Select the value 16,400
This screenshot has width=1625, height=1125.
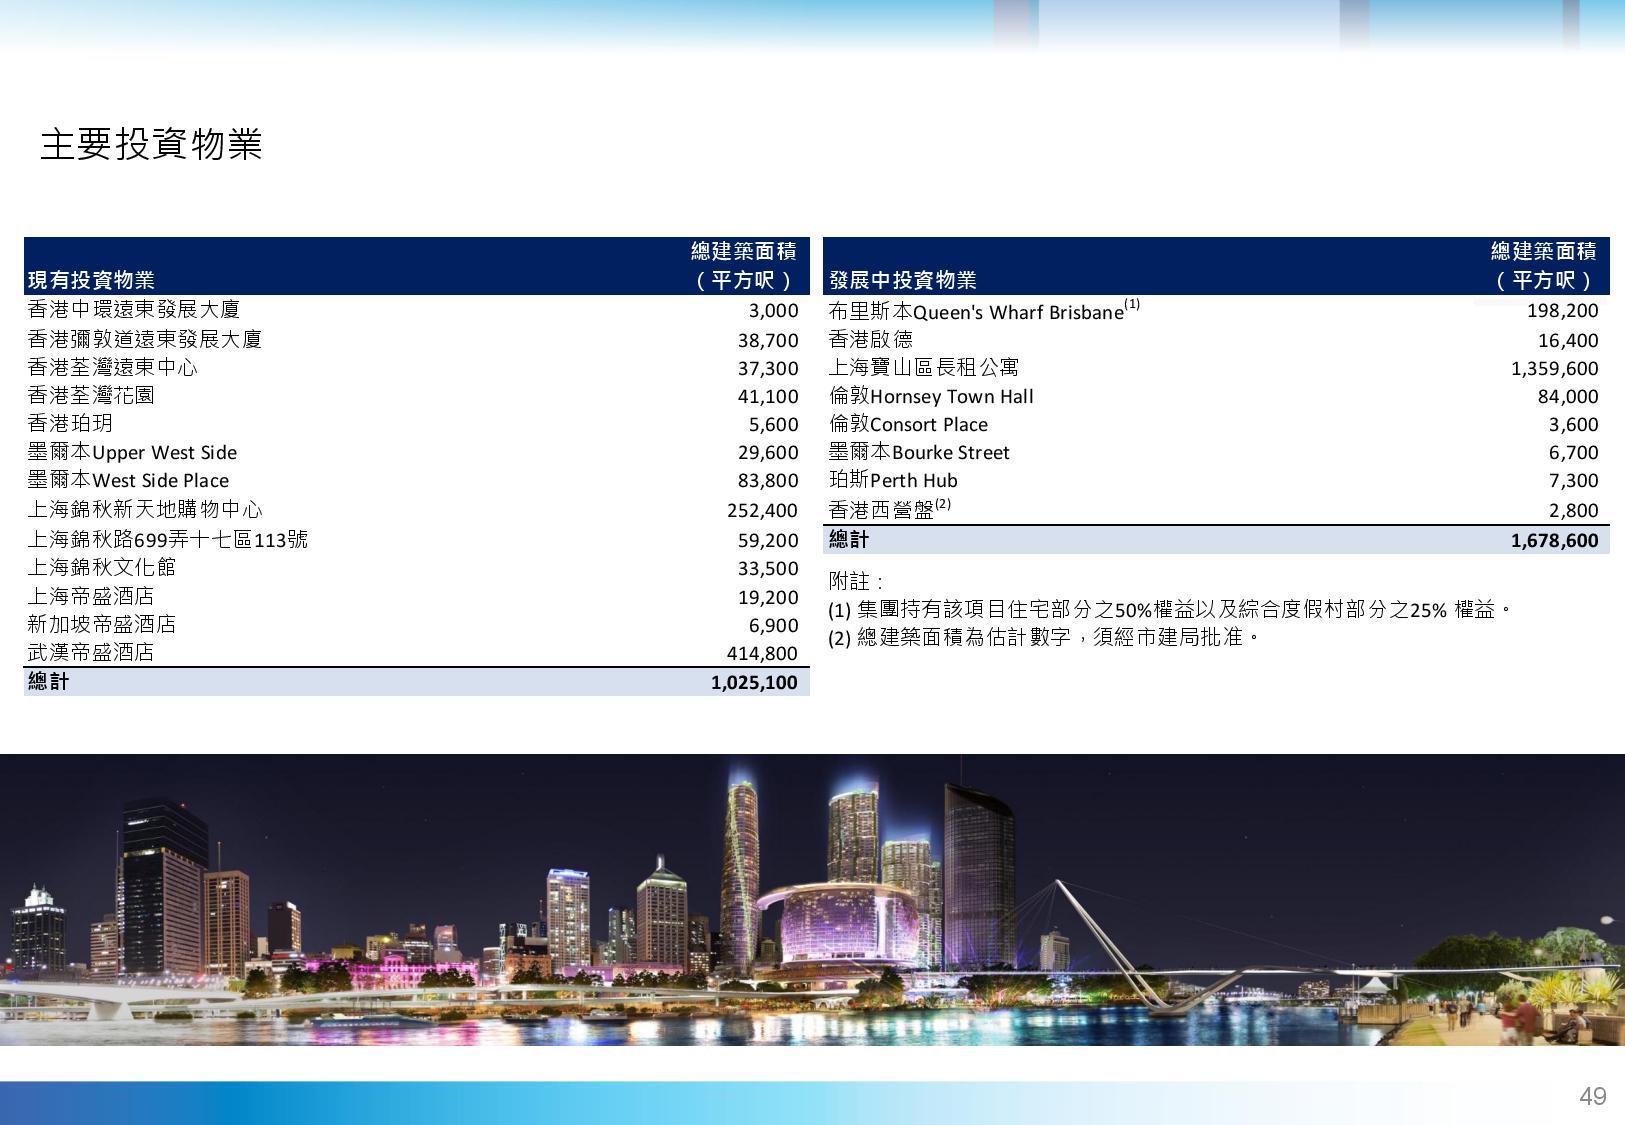[x=1568, y=340]
